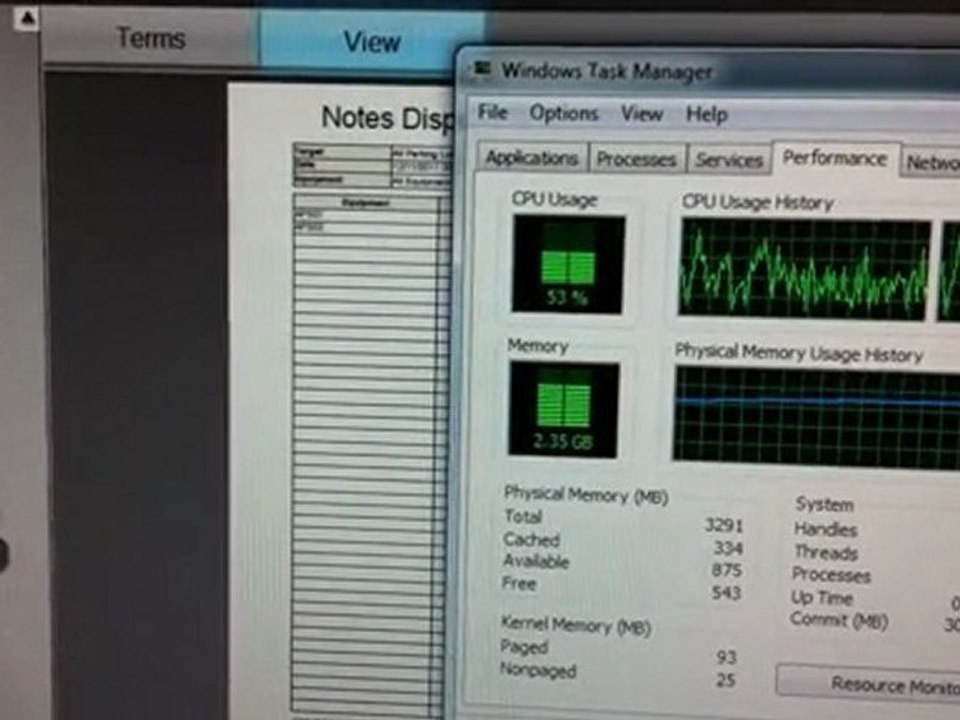Open the View menu in Task Manager
Image resolution: width=960 pixels, height=720 pixels.
coord(642,114)
